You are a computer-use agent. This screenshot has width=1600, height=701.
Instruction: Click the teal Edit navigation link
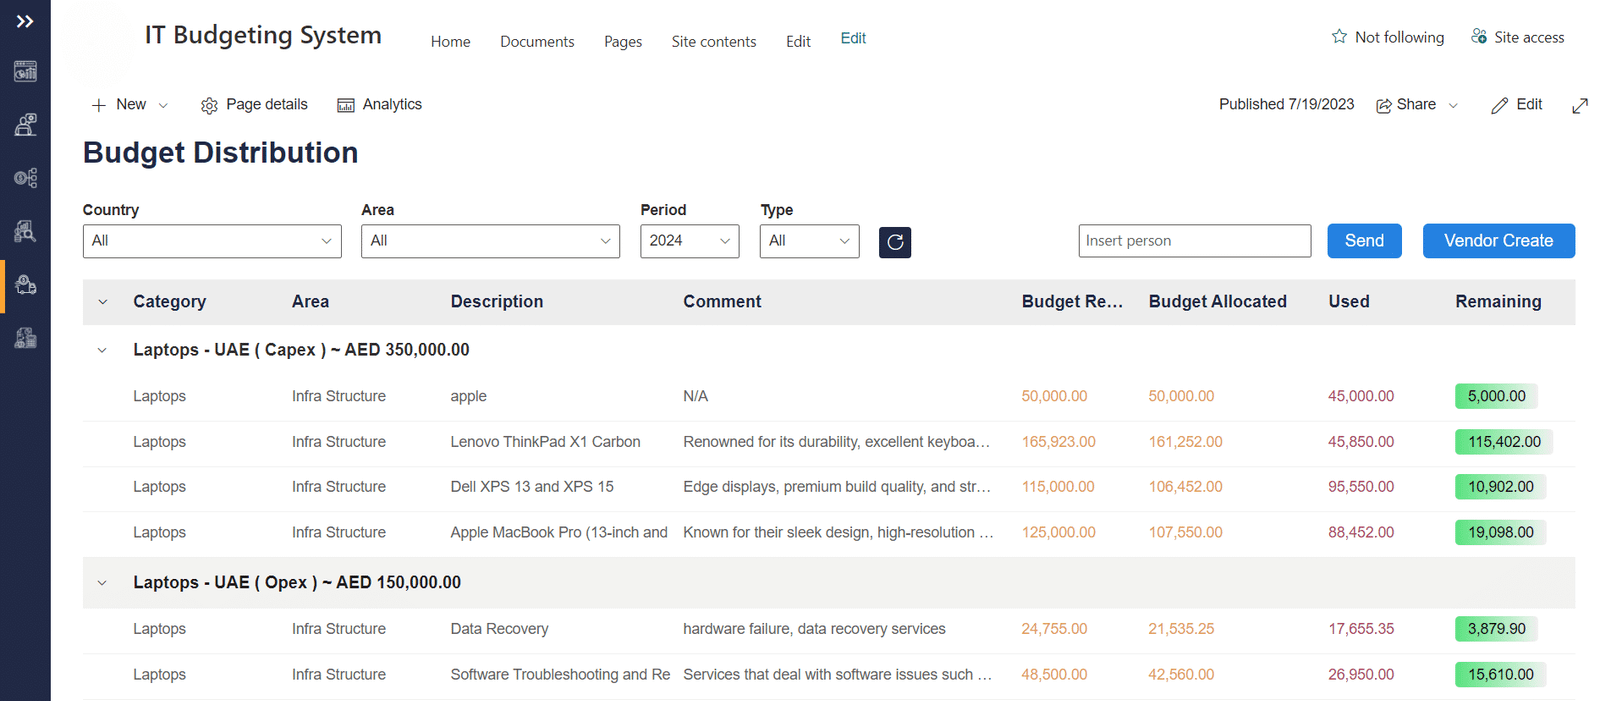[853, 38]
